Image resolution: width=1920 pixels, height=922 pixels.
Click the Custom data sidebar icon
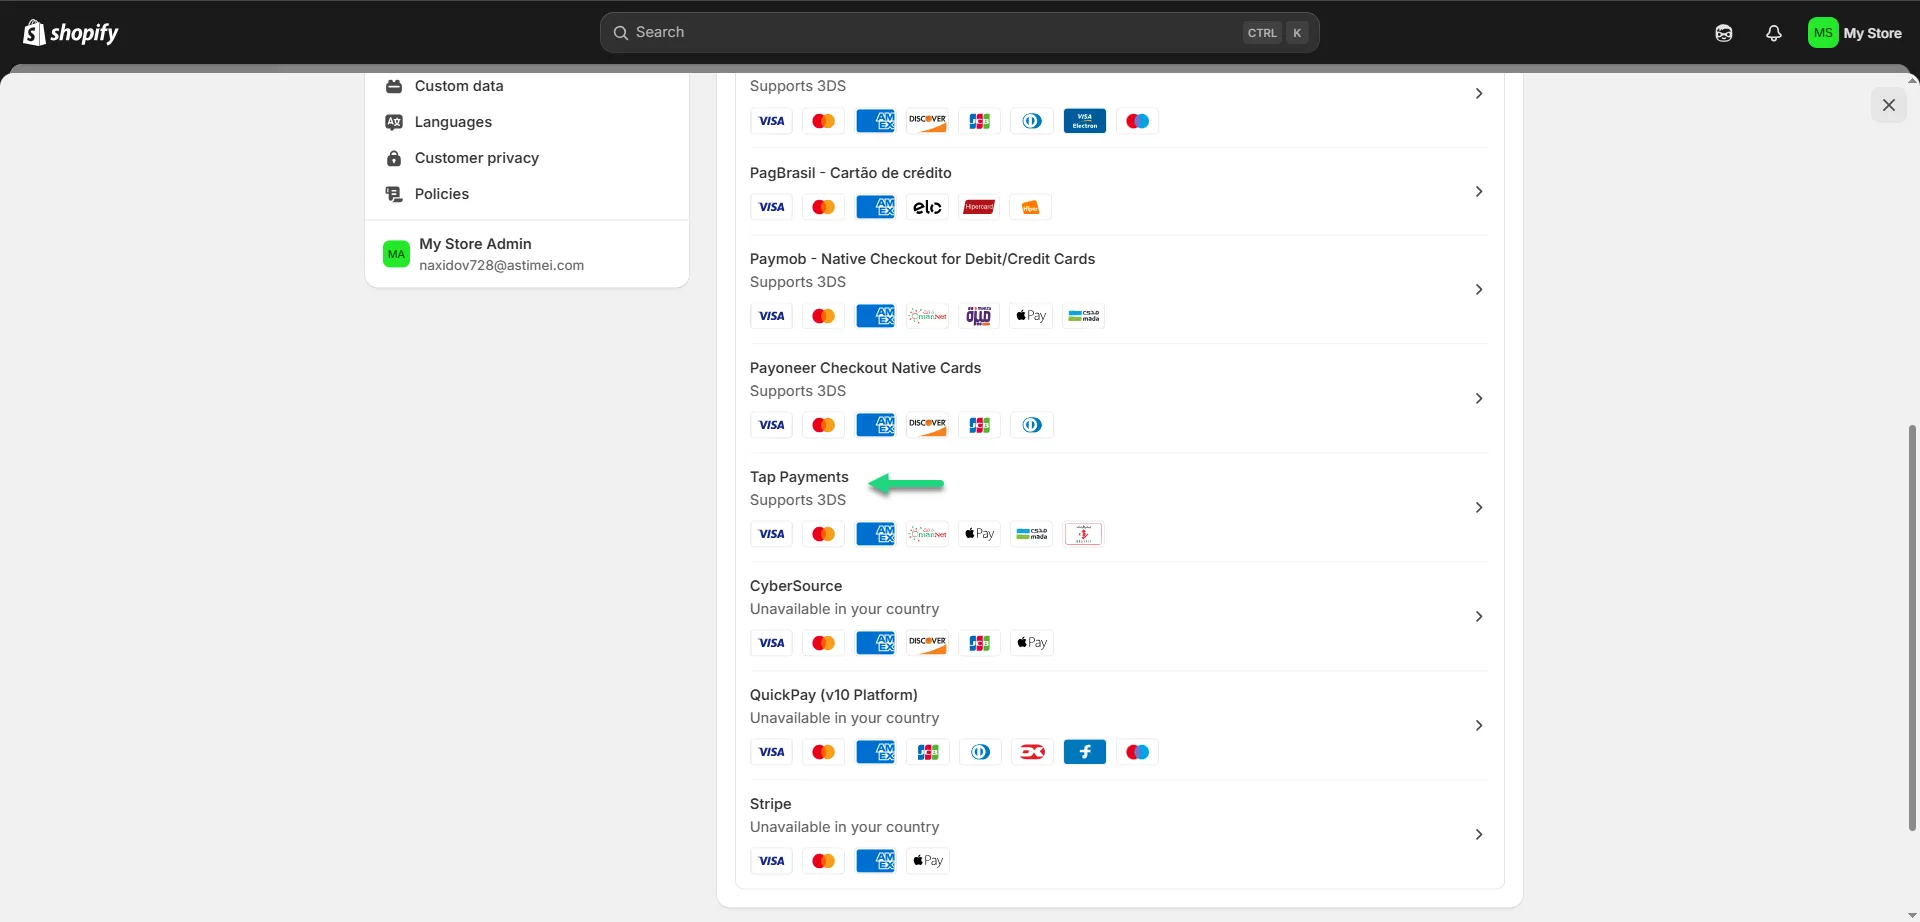point(394,86)
